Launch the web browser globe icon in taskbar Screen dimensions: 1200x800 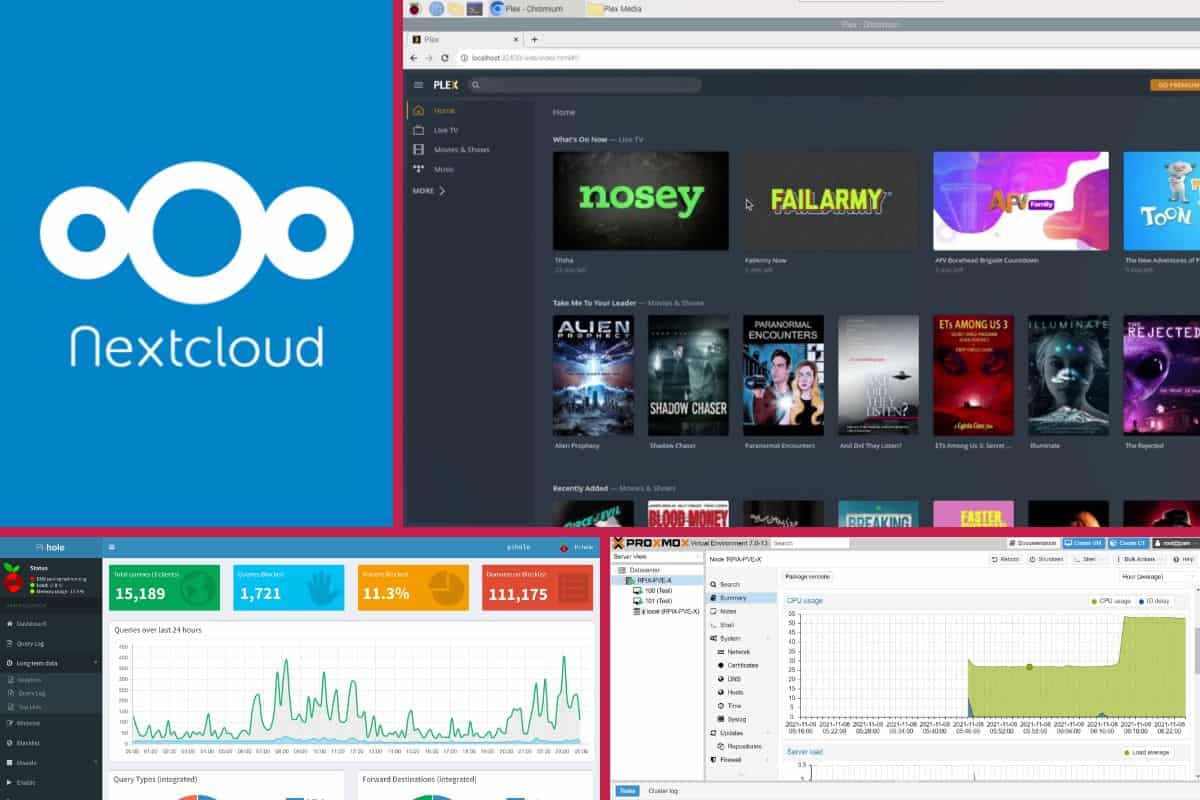point(436,8)
